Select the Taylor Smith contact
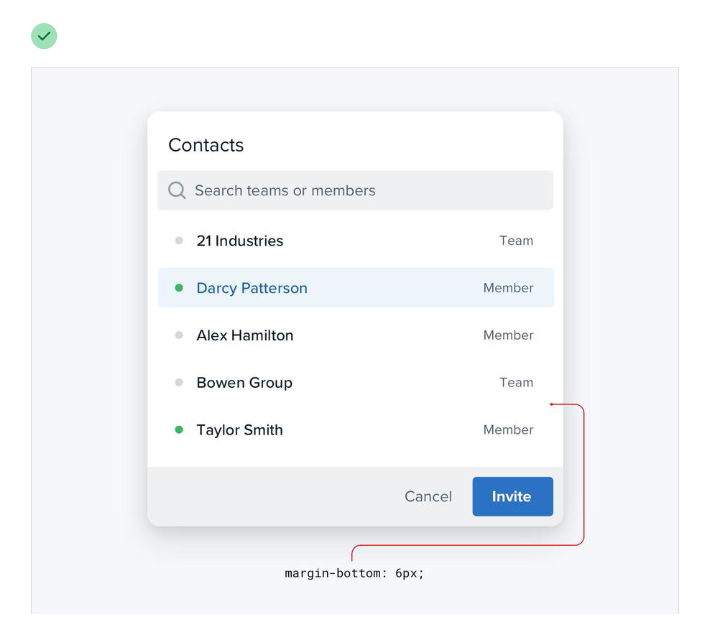Viewport: 714px width, 628px height. pos(240,430)
